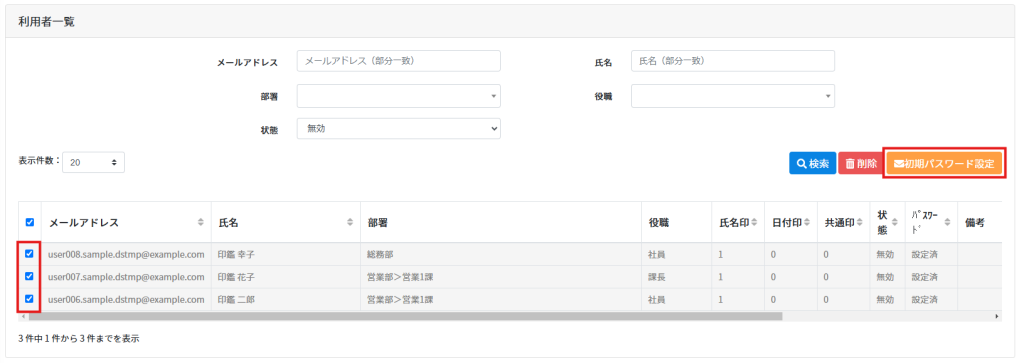Screen dimensions: 1024x363
Task: Toggle the select-all header checkbox
Action: click(x=29, y=222)
